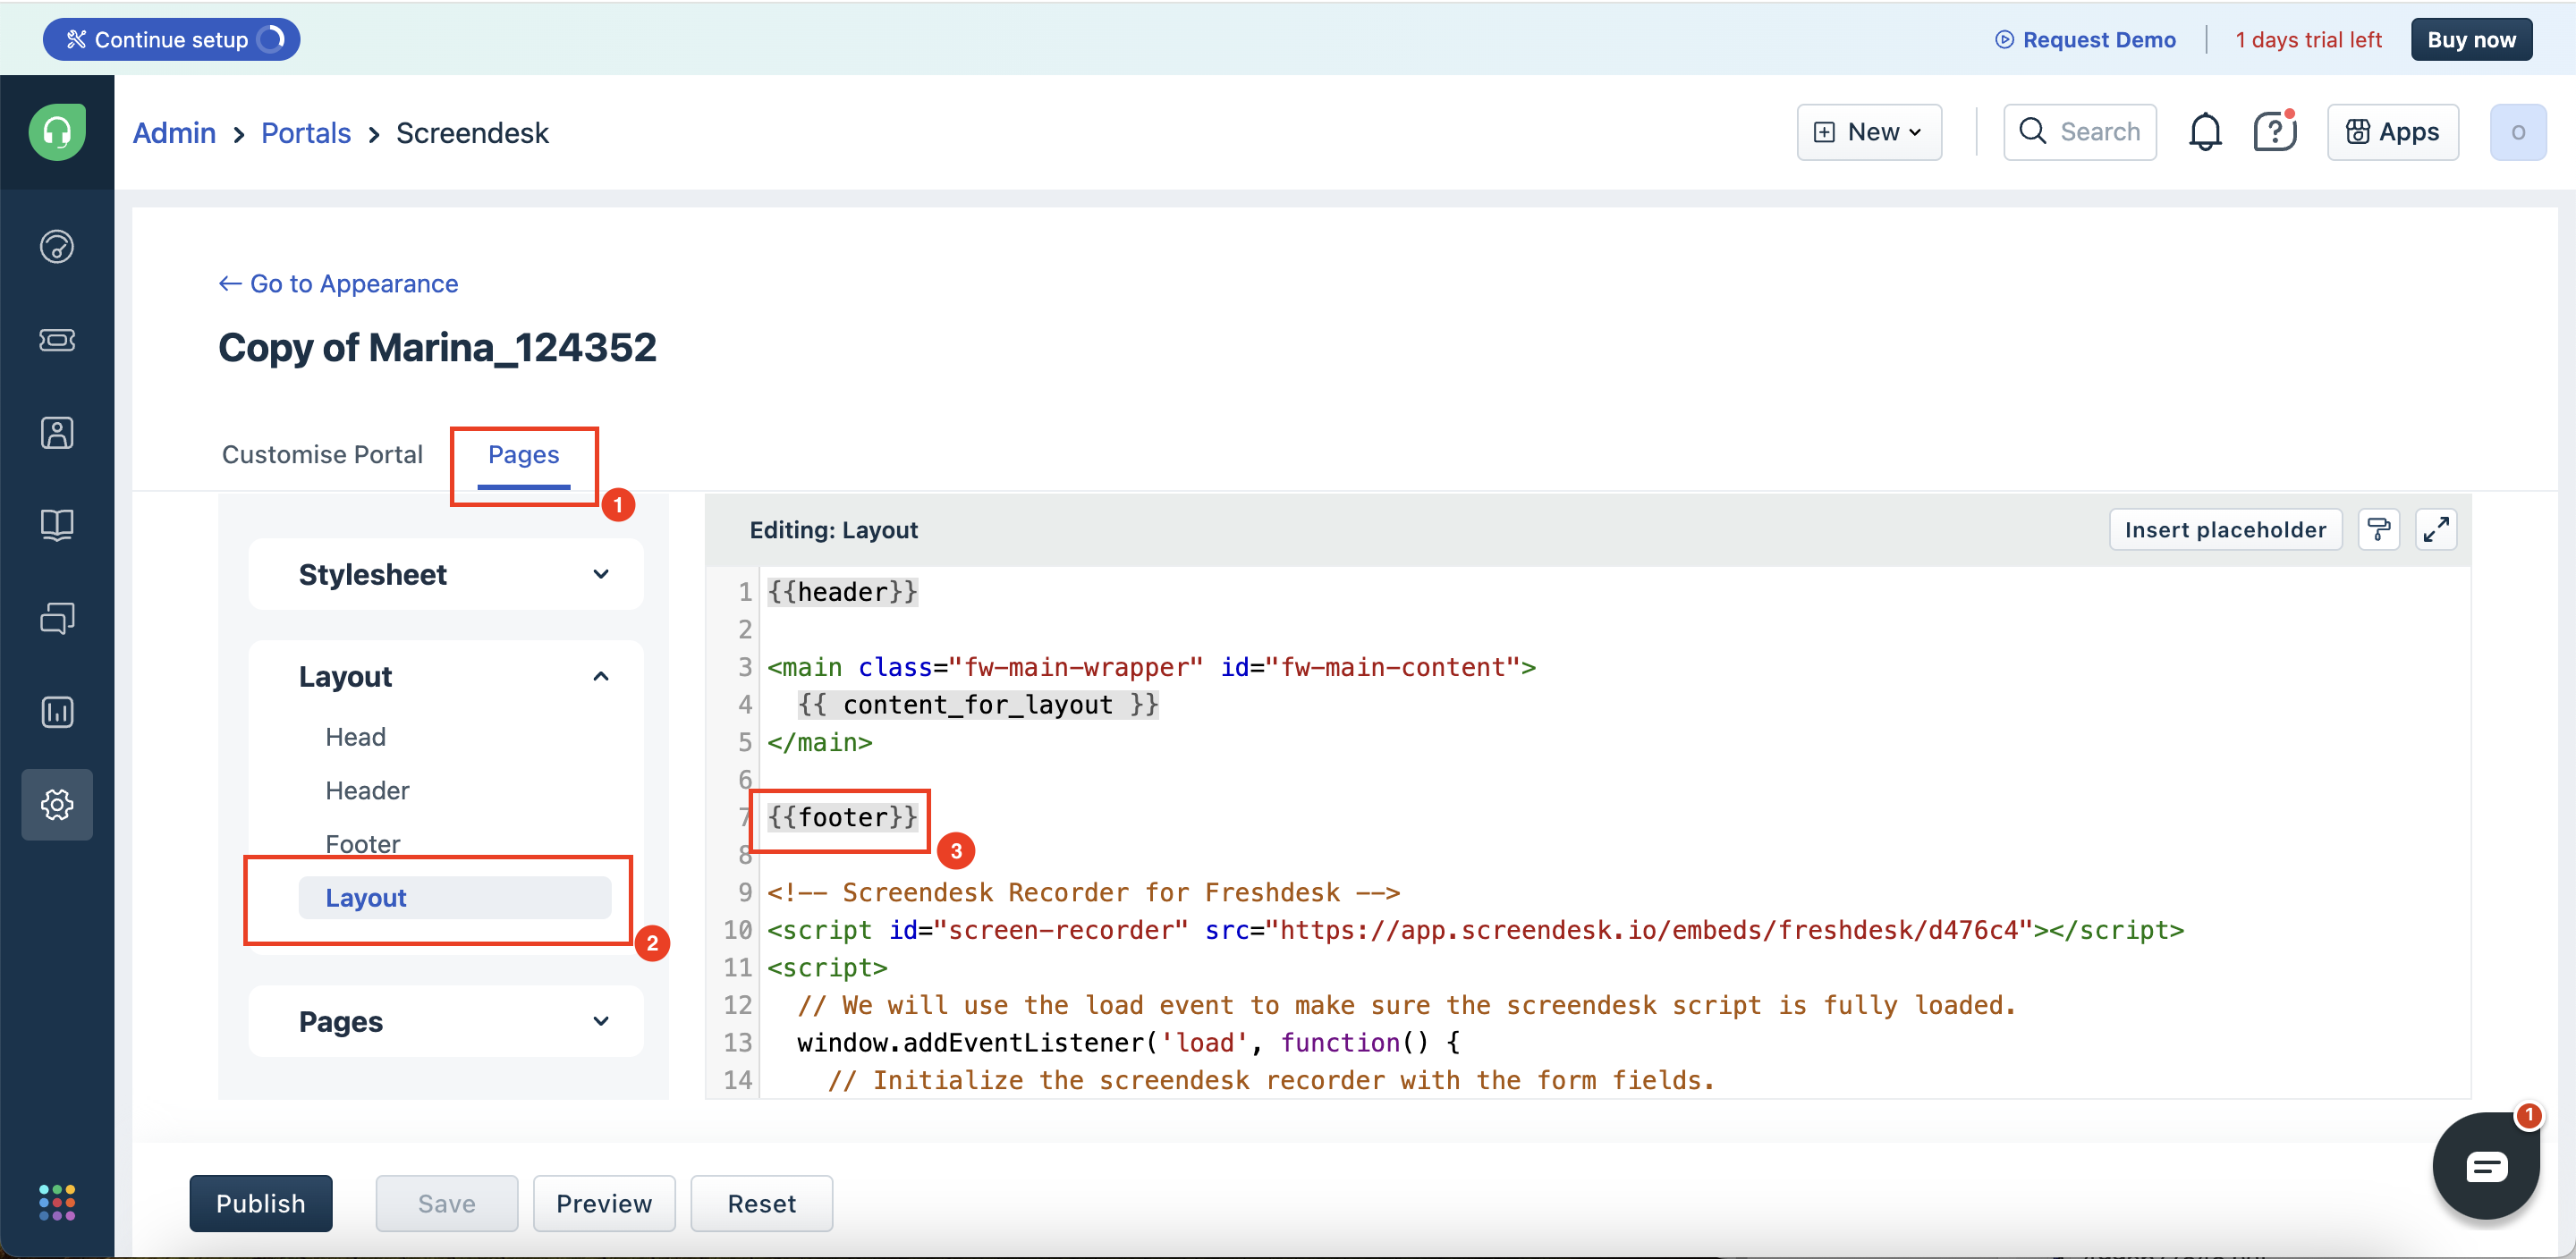Open the app switcher dots icon

[x=57, y=1202]
